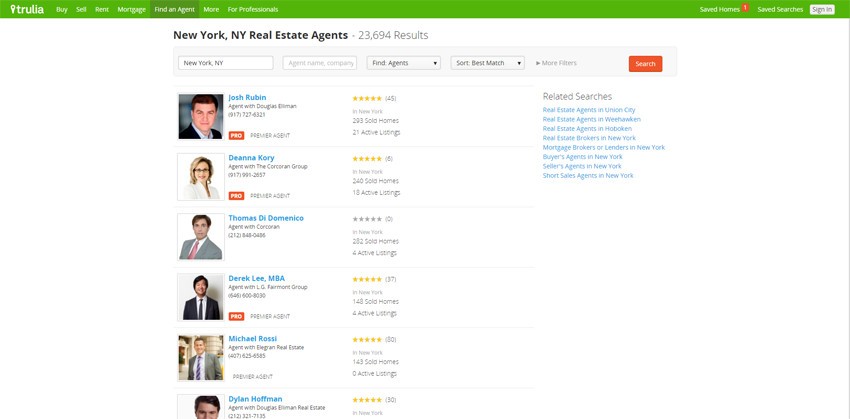Click "148 Sold Homes" text
850x419 pixels.
(x=375, y=301)
